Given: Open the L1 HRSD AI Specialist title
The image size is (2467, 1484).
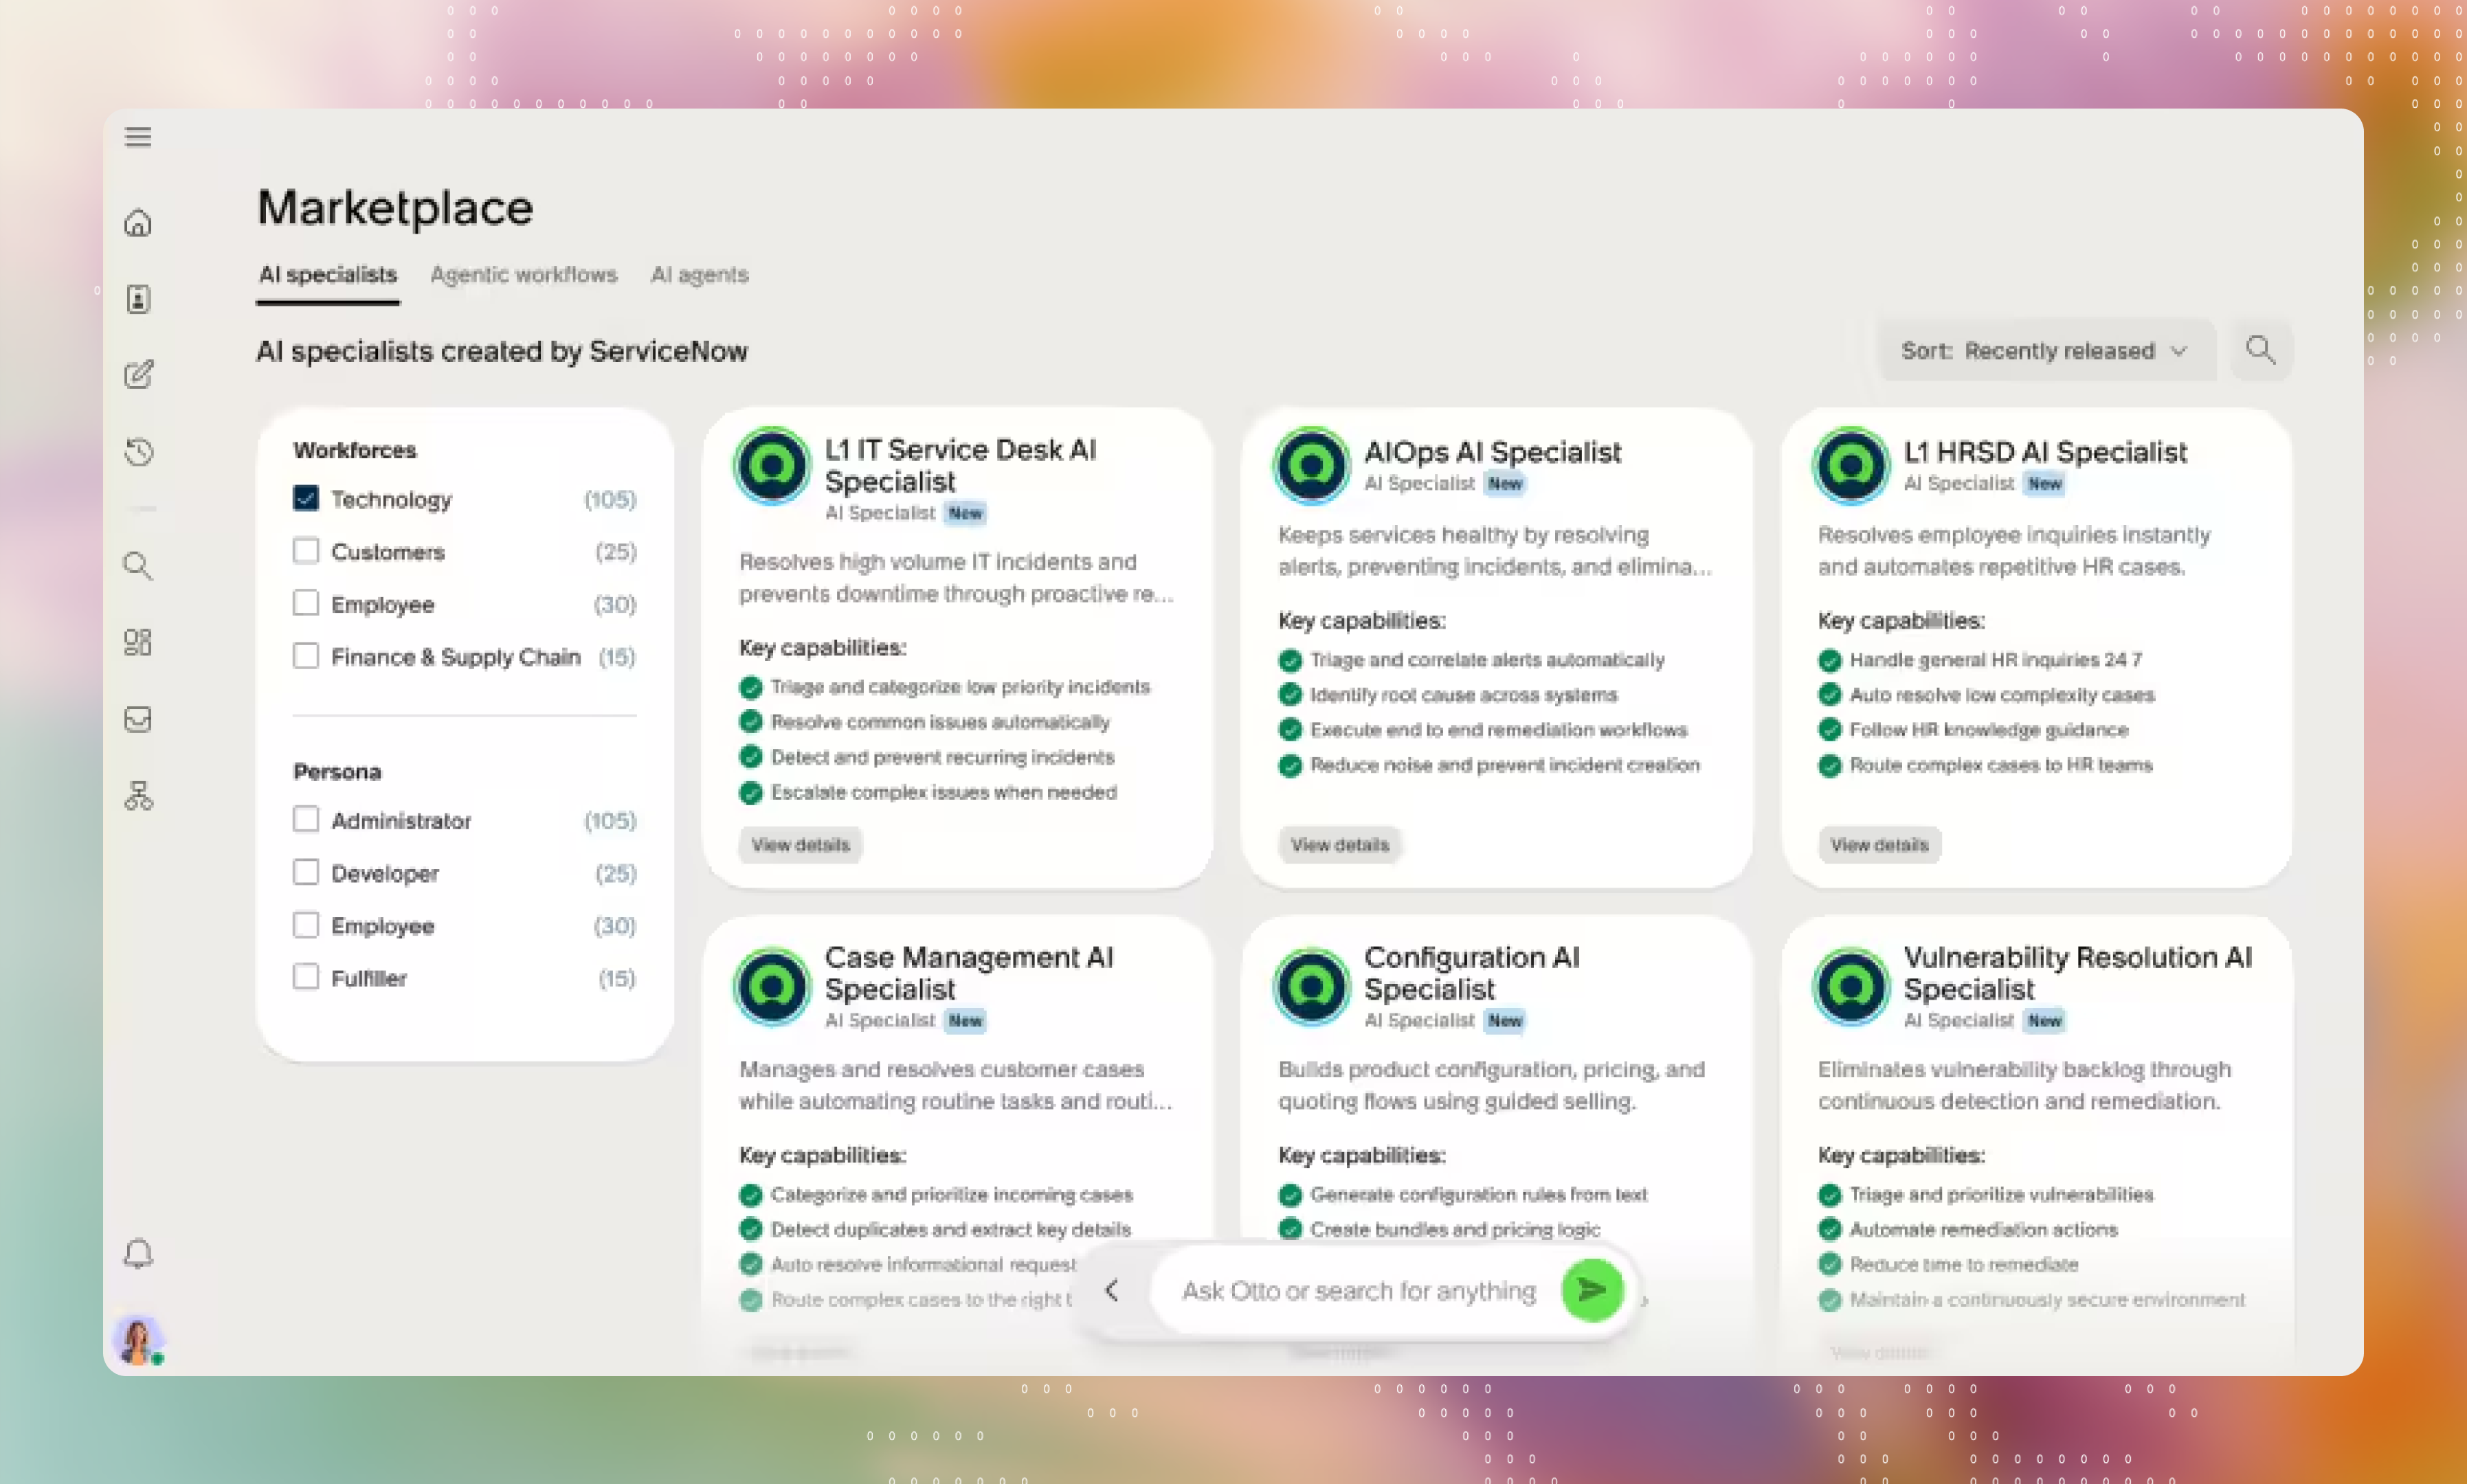Looking at the screenshot, I should tap(2045, 452).
